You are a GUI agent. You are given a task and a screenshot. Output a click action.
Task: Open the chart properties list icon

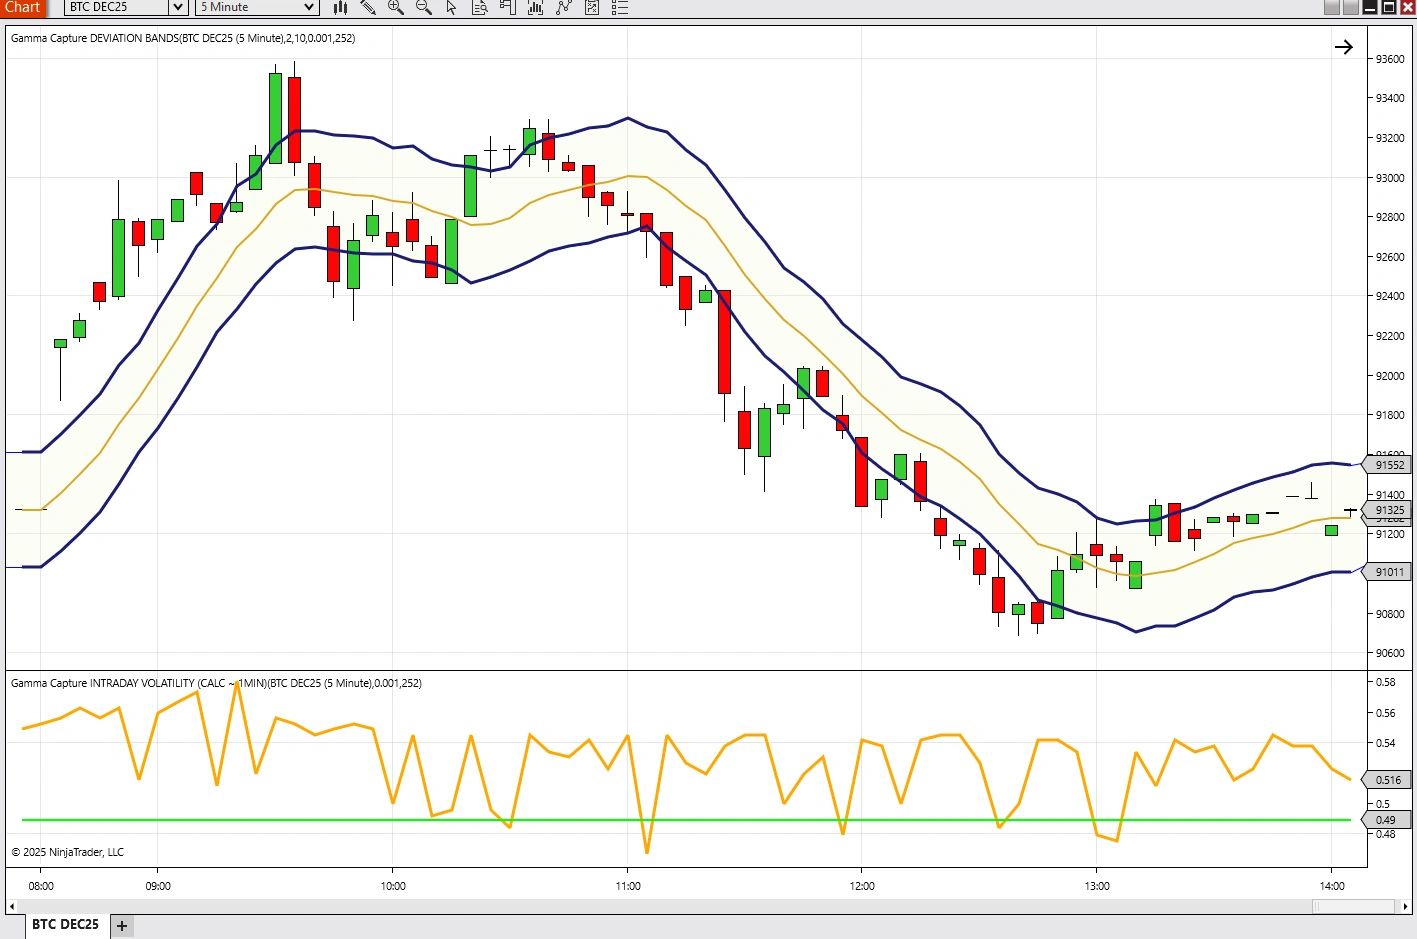click(x=619, y=8)
